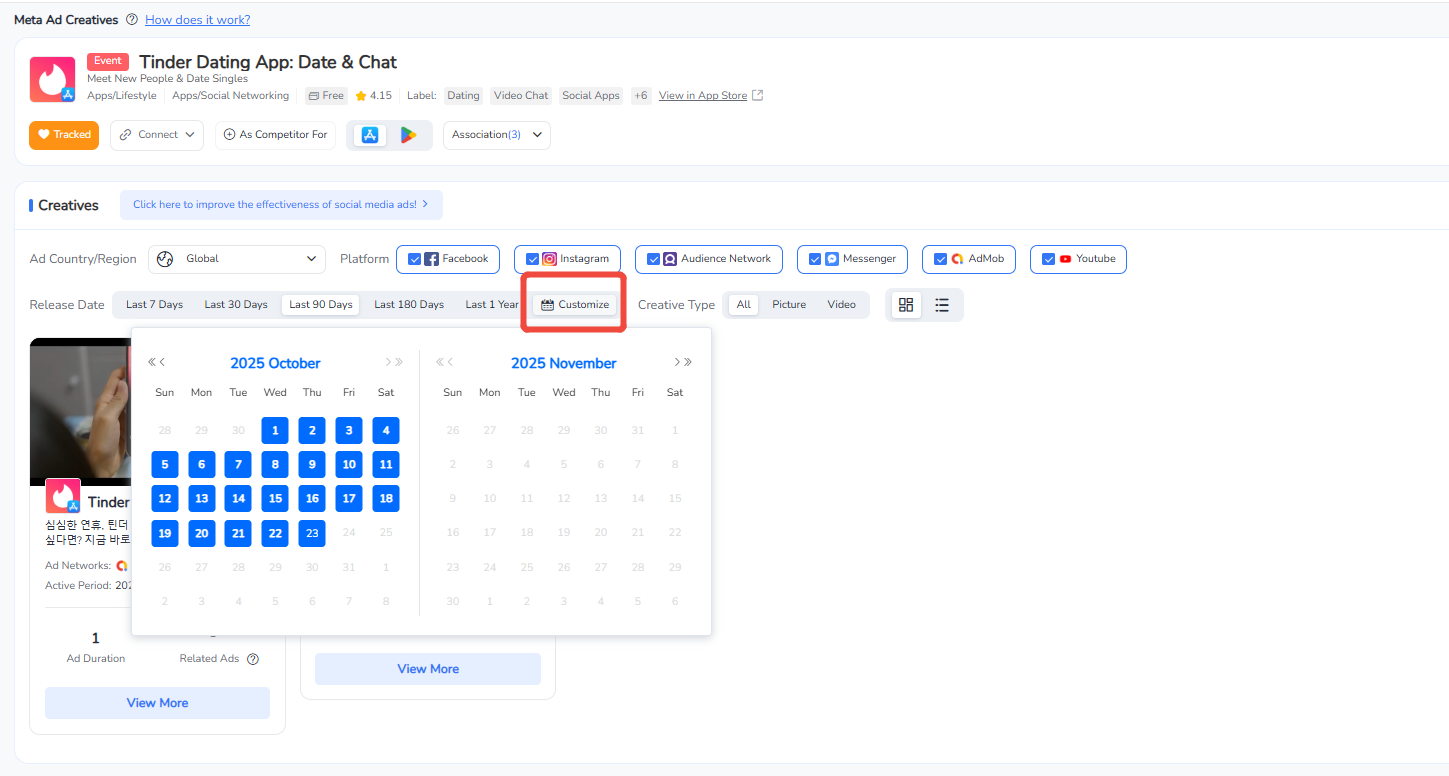Open the Ad Country/Region Global dropdown
1449x776 pixels.
(237, 259)
